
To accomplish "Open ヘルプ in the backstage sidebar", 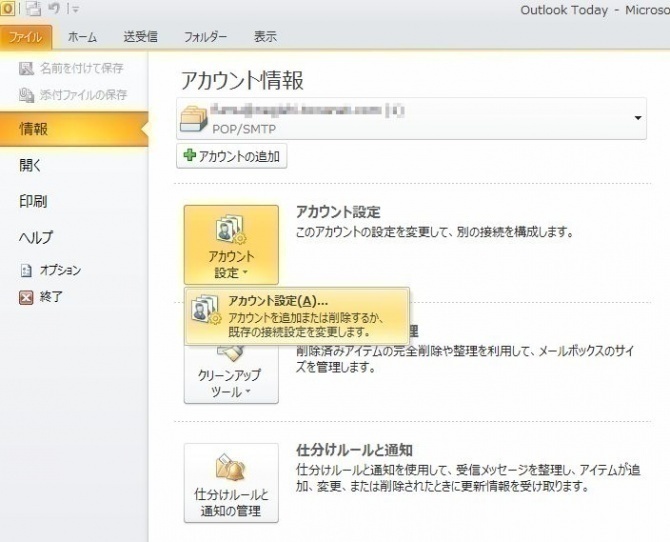I will pyautogui.click(x=36, y=237).
